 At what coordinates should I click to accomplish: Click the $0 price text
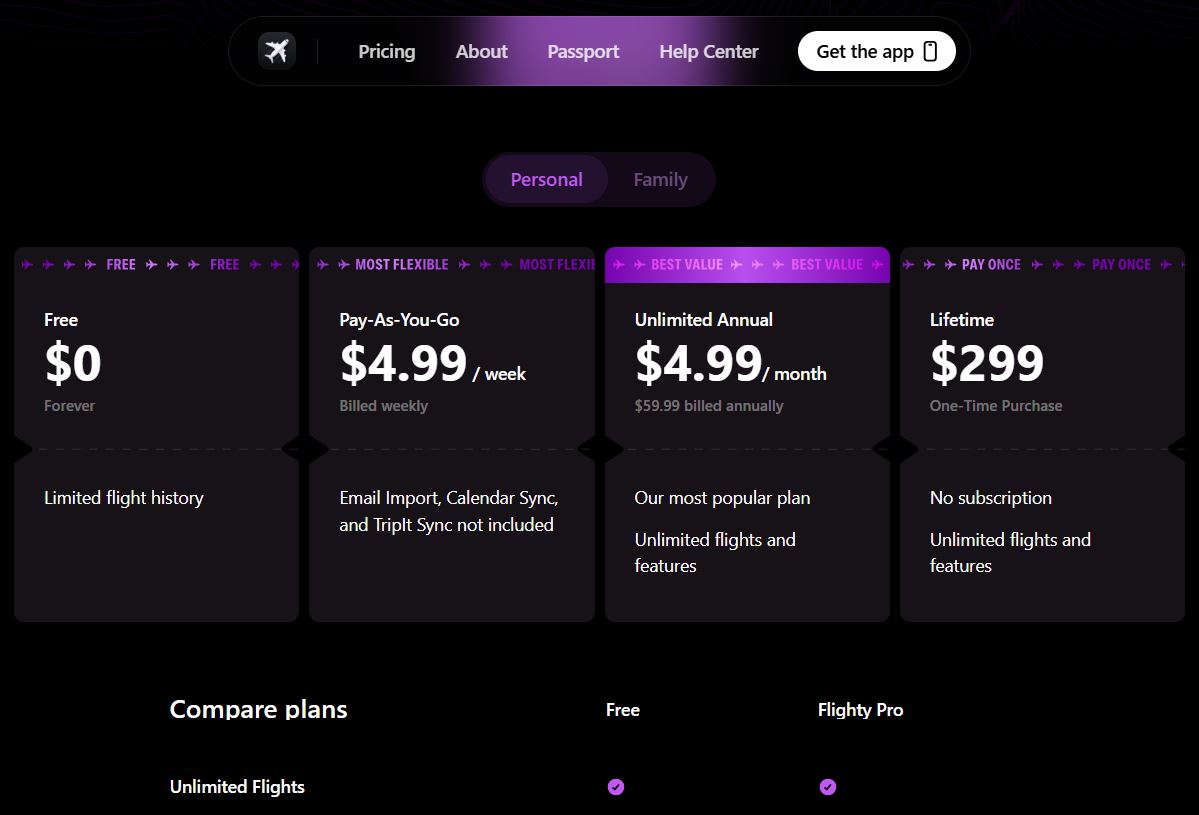click(73, 362)
